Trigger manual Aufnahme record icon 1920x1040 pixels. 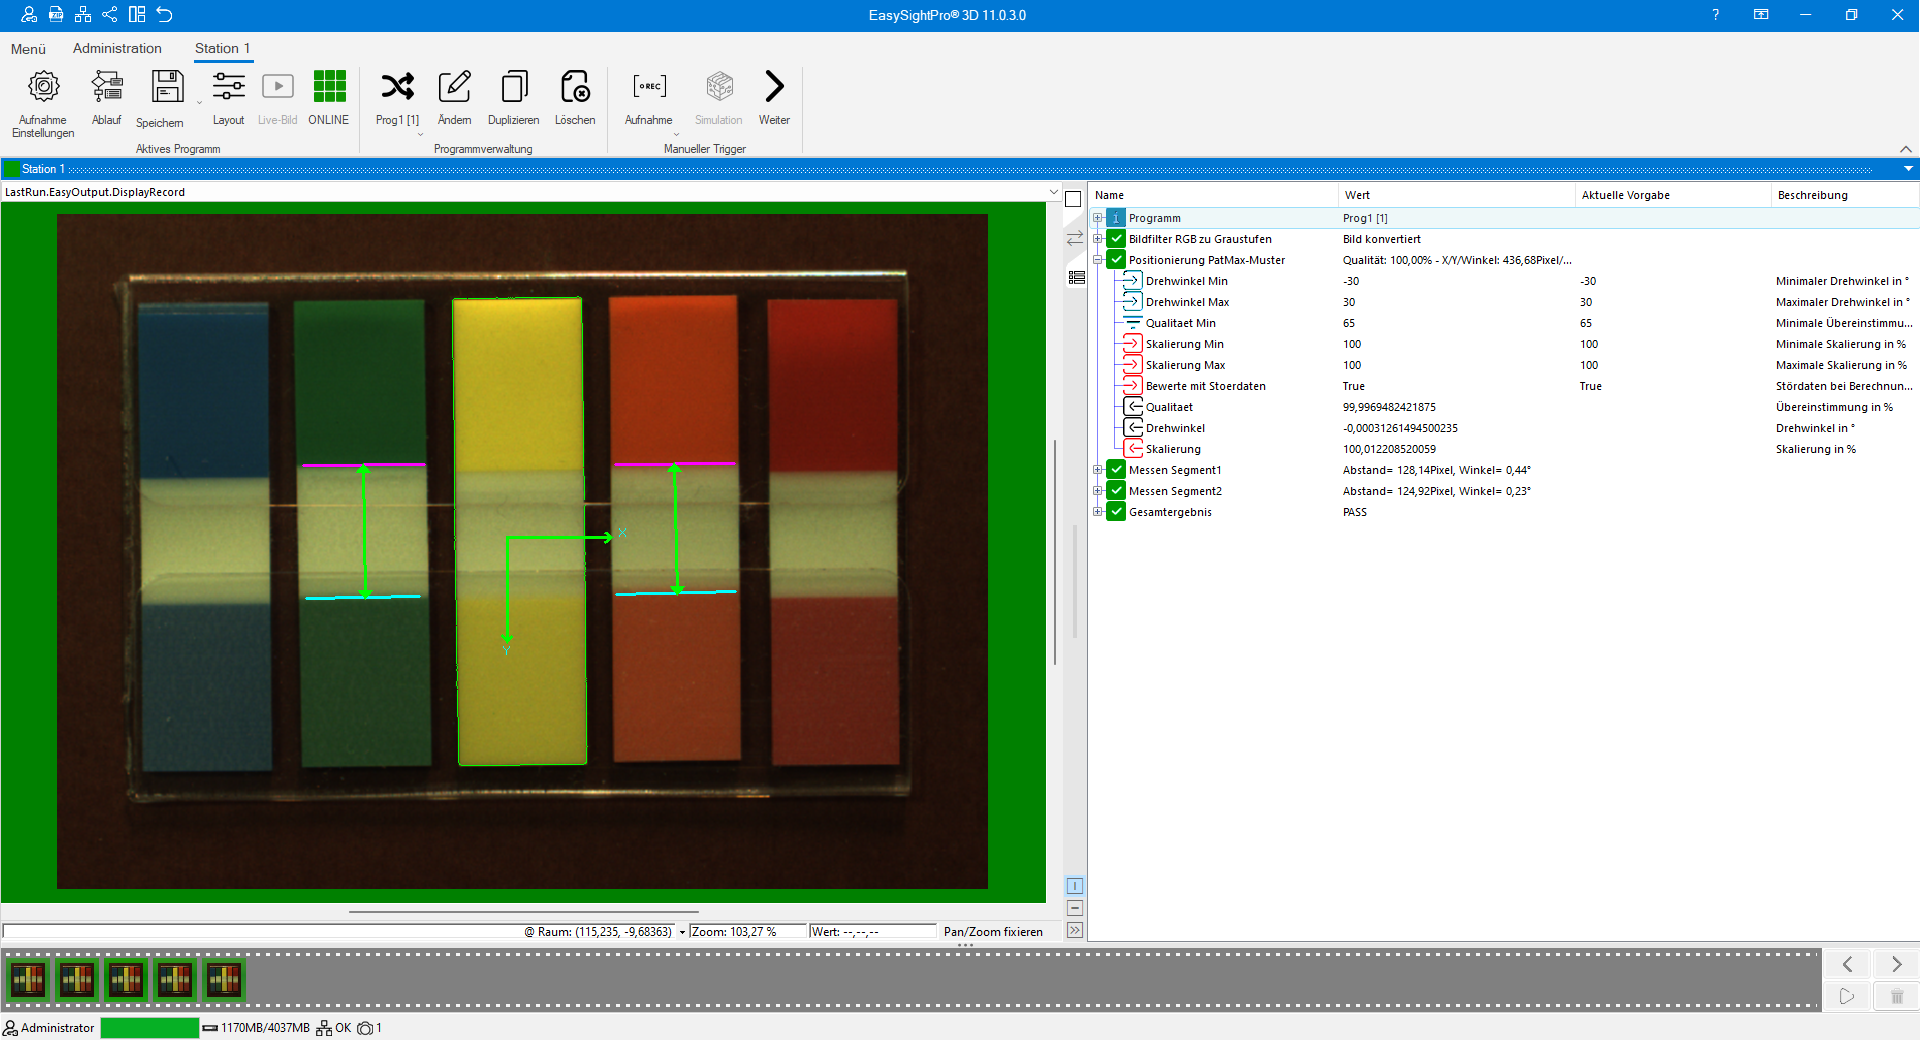pos(649,88)
